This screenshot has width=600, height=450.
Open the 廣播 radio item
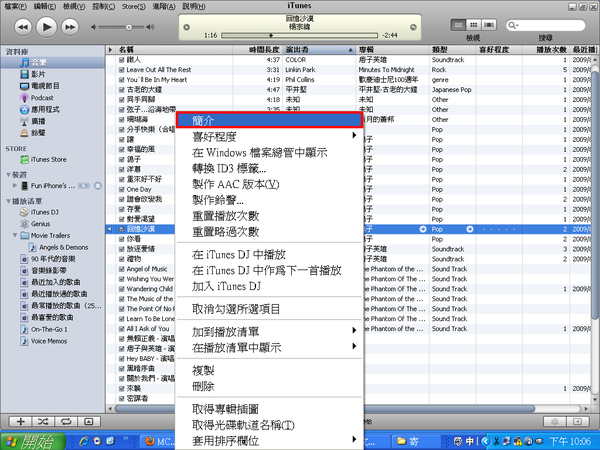pos(38,121)
